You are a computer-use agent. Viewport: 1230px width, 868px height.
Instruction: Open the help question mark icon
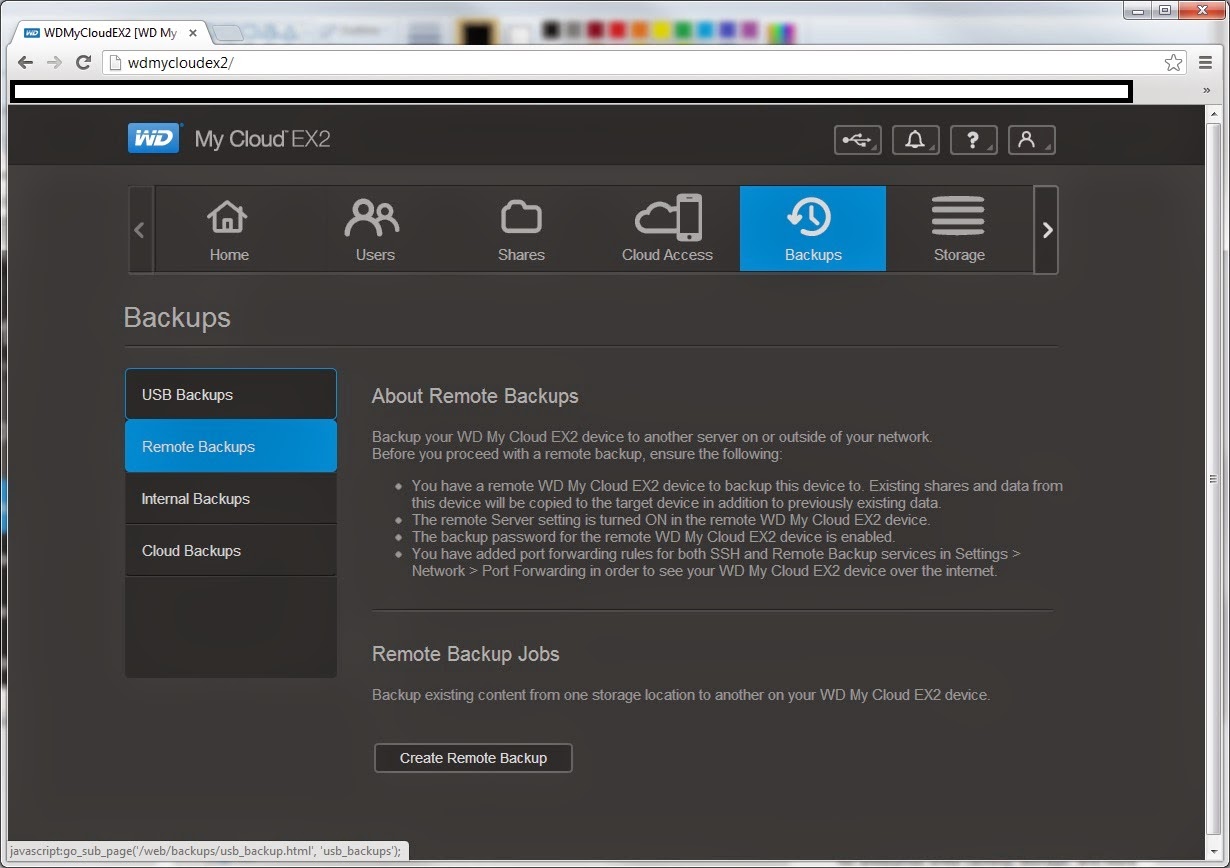[x=973, y=140]
